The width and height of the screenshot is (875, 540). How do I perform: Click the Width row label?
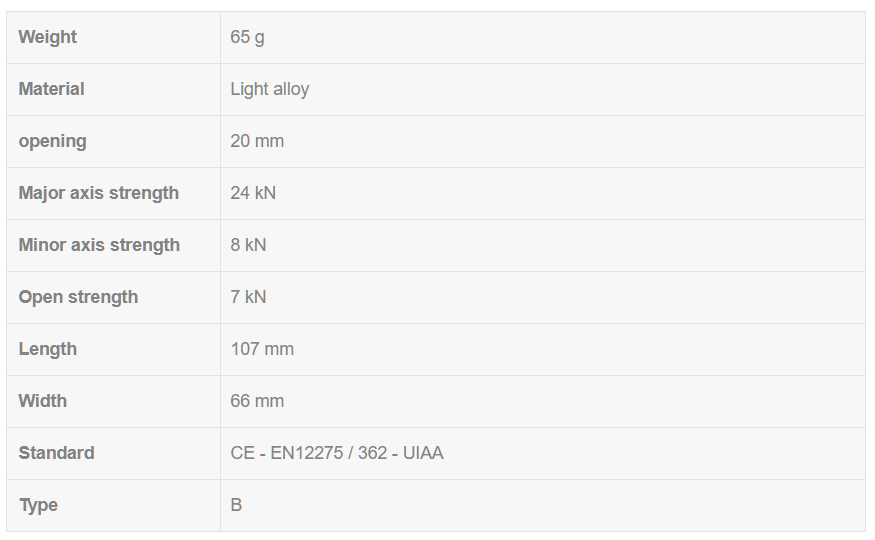click(x=43, y=401)
